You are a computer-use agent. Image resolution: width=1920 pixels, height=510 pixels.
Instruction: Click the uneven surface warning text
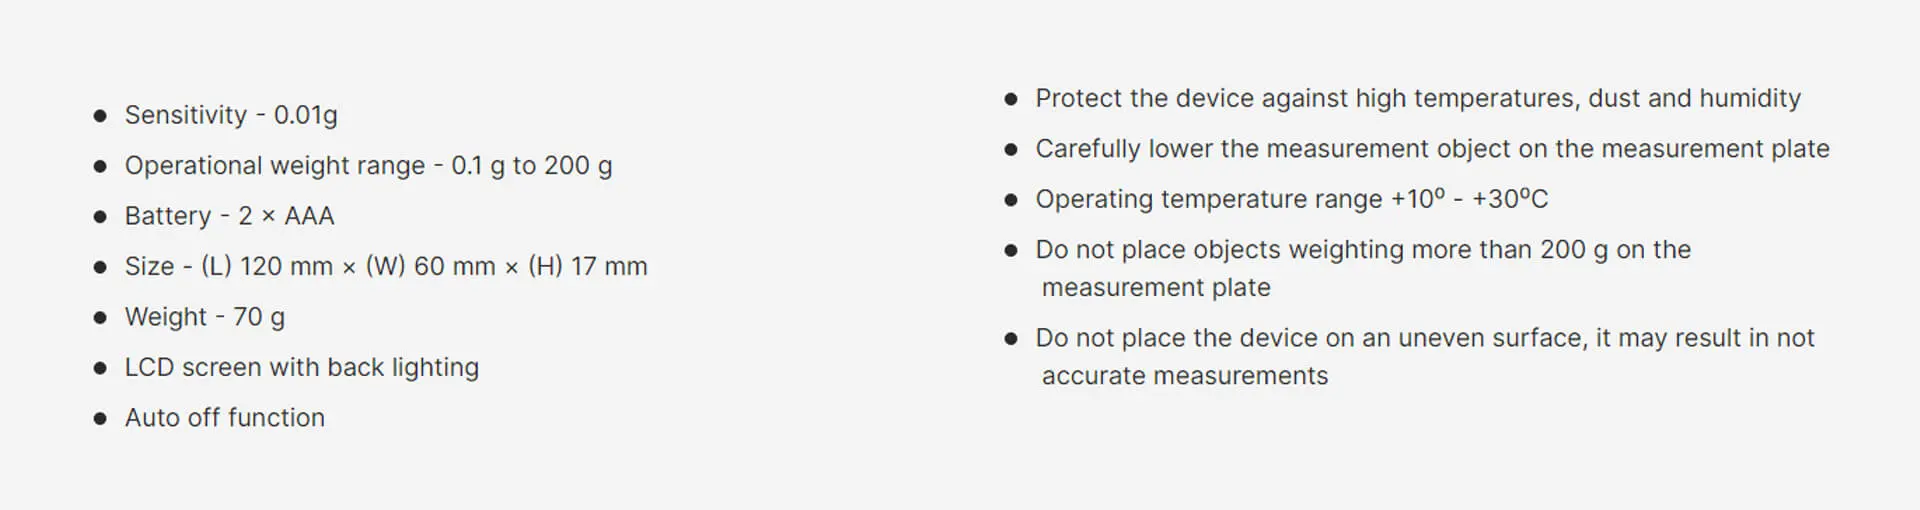[1425, 356]
